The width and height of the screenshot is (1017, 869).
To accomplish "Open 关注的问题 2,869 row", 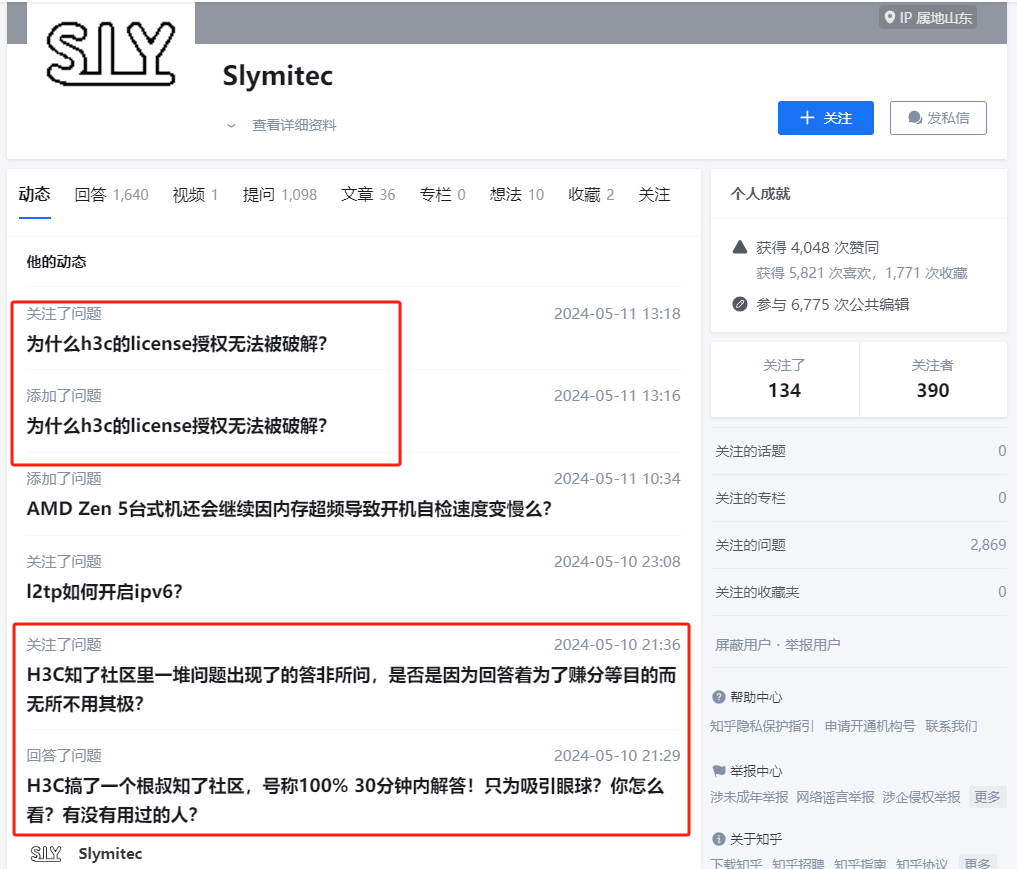I will pos(859,545).
